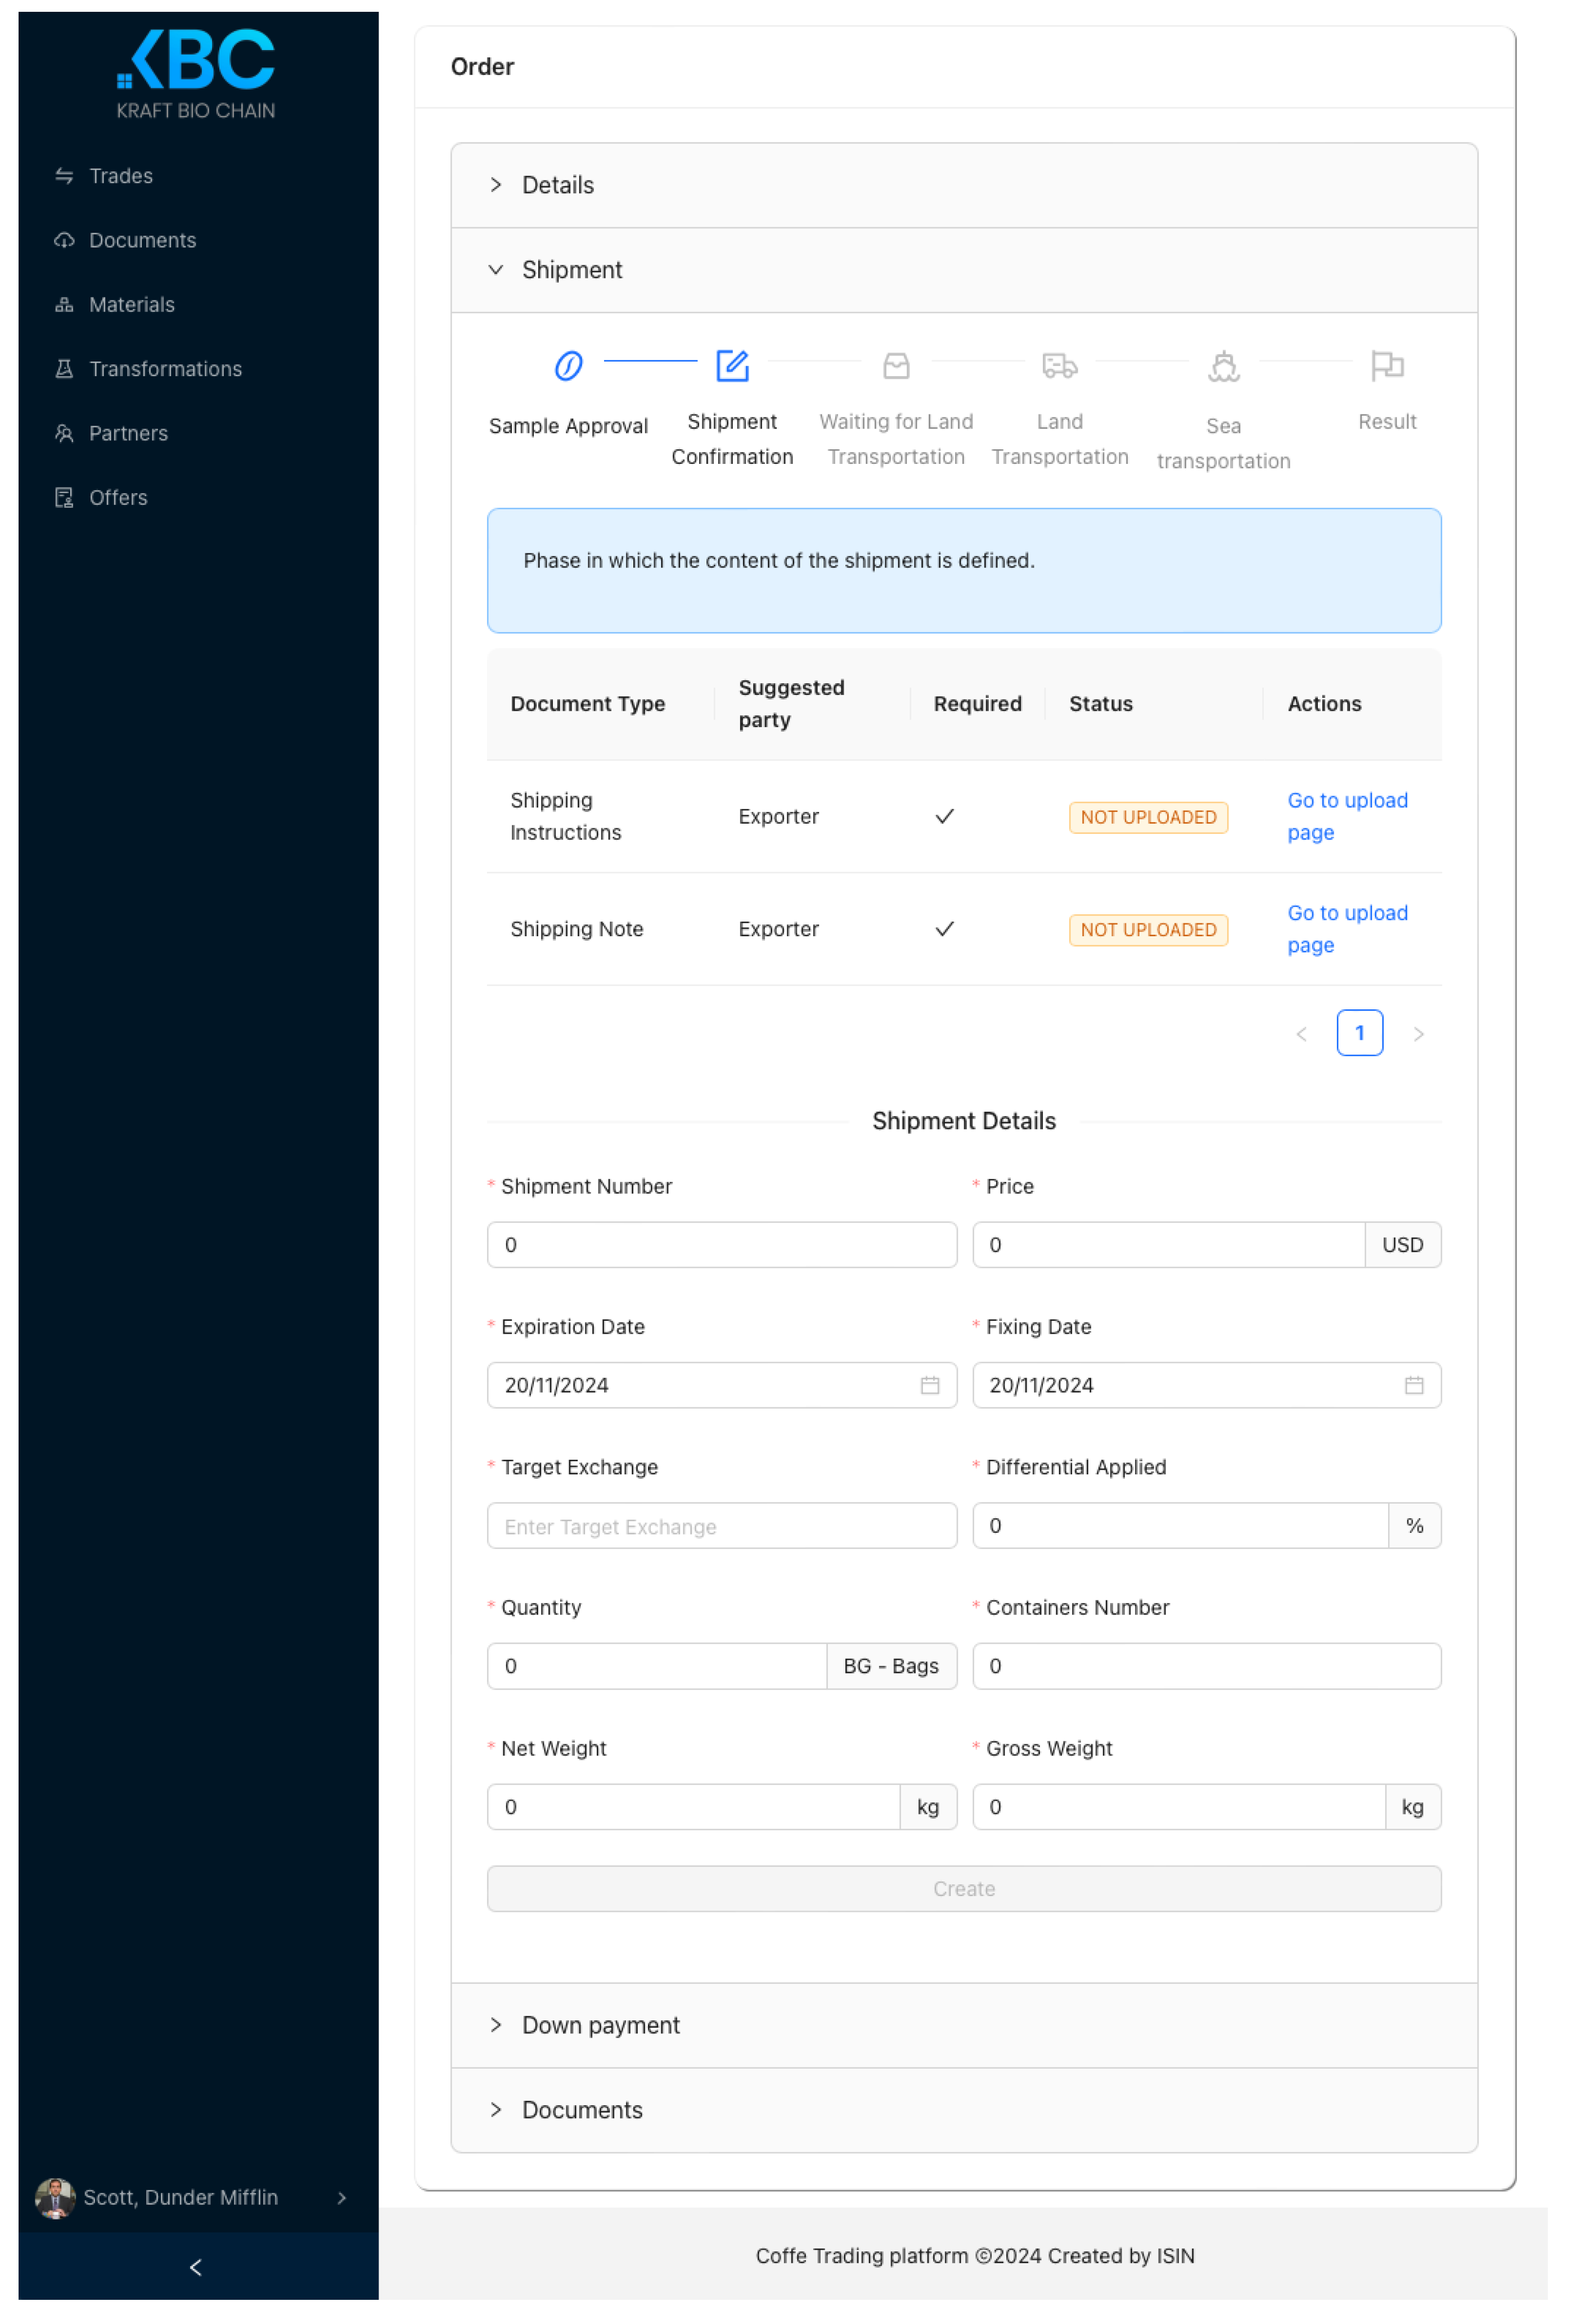Click NOT UPLOADED status for Shipping Note
Image resolution: width=1576 pixels, height=2324 pixels.
pos(1148,930)
